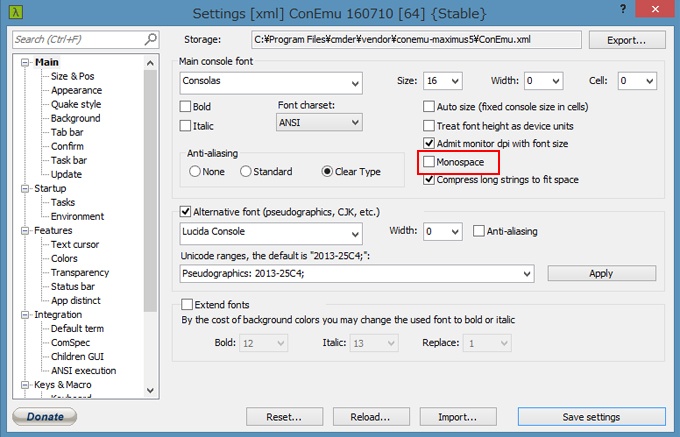Open Default term settings
The width and height of the screenshot is (680, 437).
pos(77,329)
